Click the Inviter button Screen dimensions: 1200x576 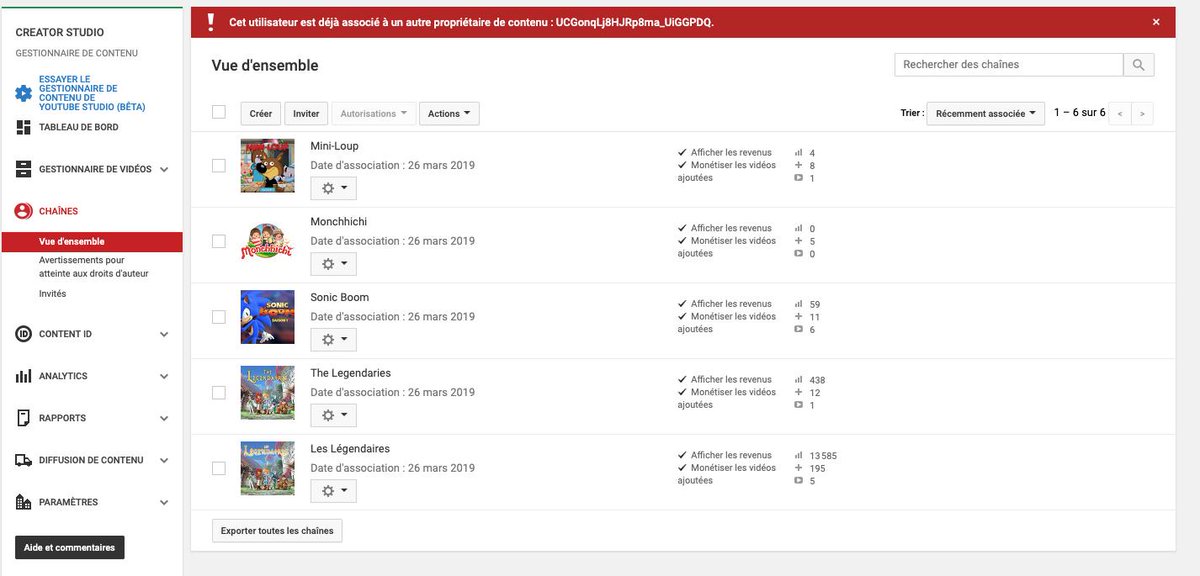306,114
